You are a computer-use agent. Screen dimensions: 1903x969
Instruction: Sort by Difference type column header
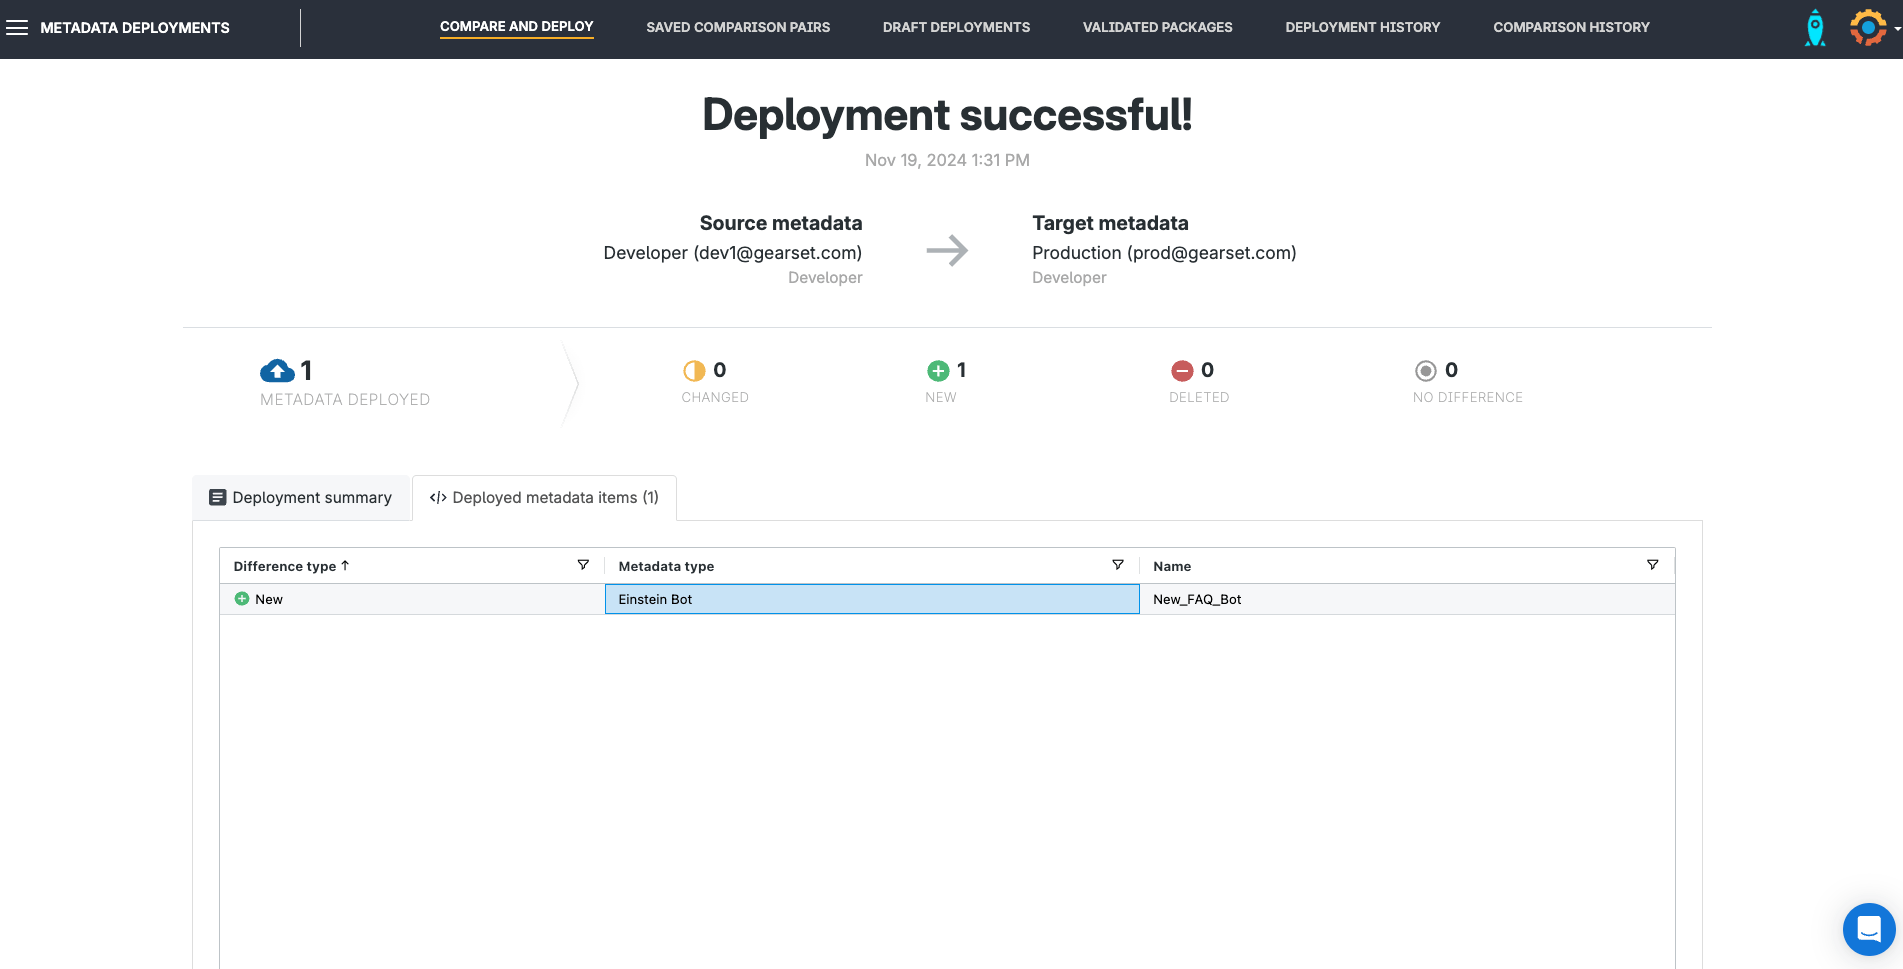(285, 566)
